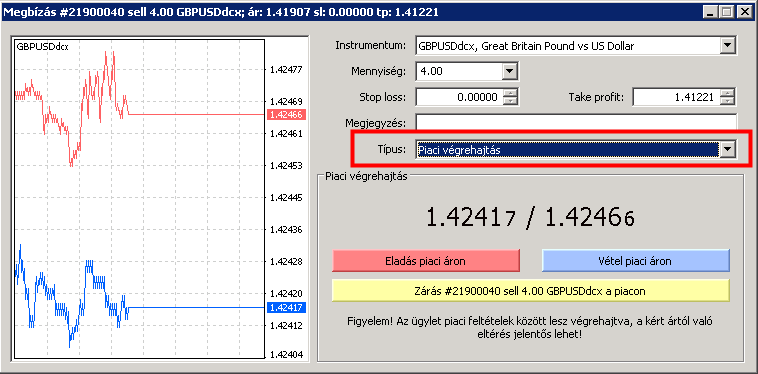This screenshot has height=374, width=758.
Task: Click the 1.42428 axis price label
Action: click(x=286, y=261)
